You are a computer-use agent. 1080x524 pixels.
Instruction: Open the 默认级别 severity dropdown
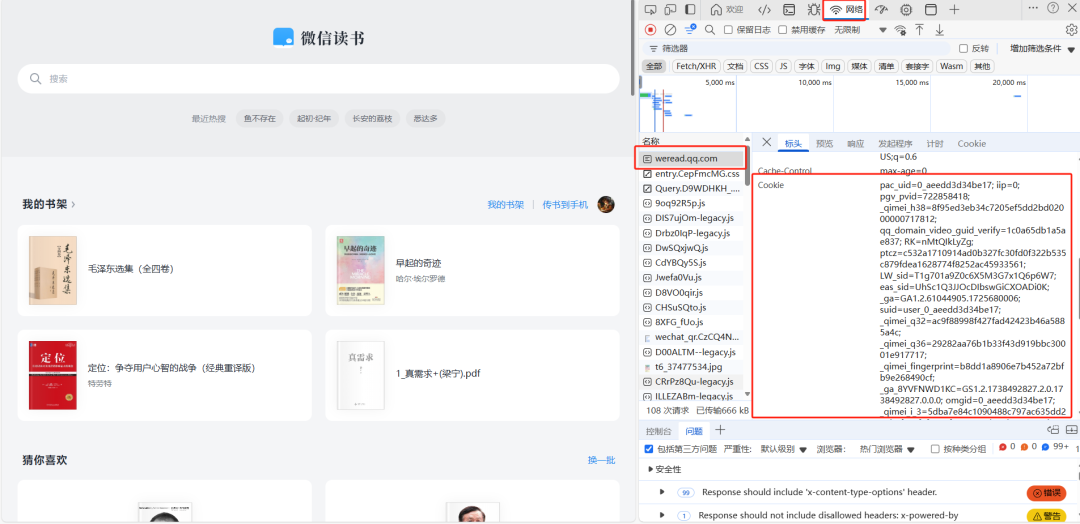click(783, 449)
